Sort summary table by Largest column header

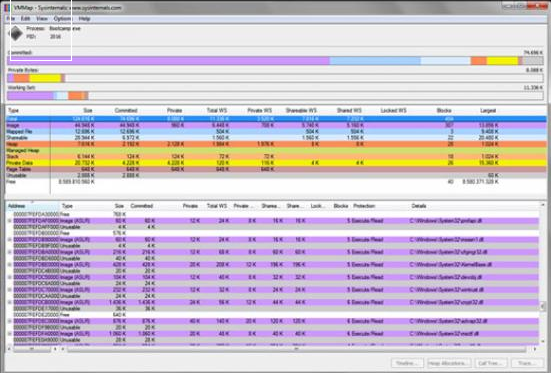tap(488, 110)
